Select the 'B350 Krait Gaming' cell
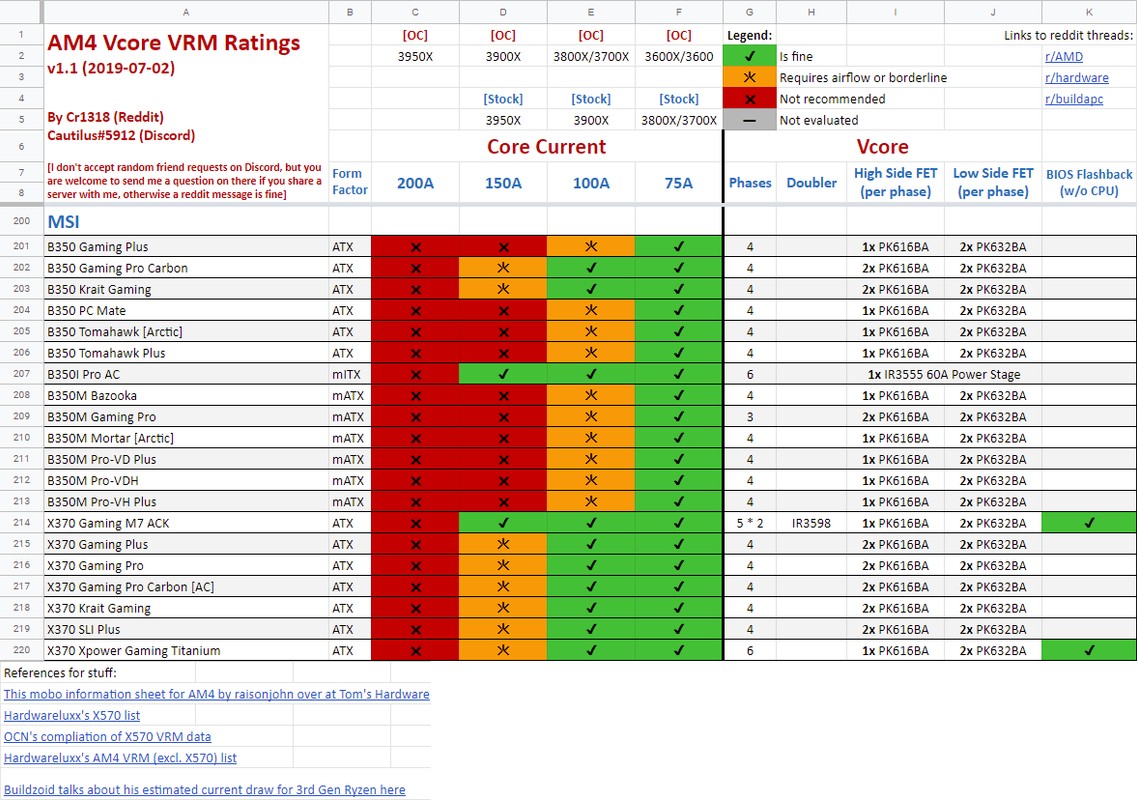Screen dimensions: 1137x800 [186, 289]
